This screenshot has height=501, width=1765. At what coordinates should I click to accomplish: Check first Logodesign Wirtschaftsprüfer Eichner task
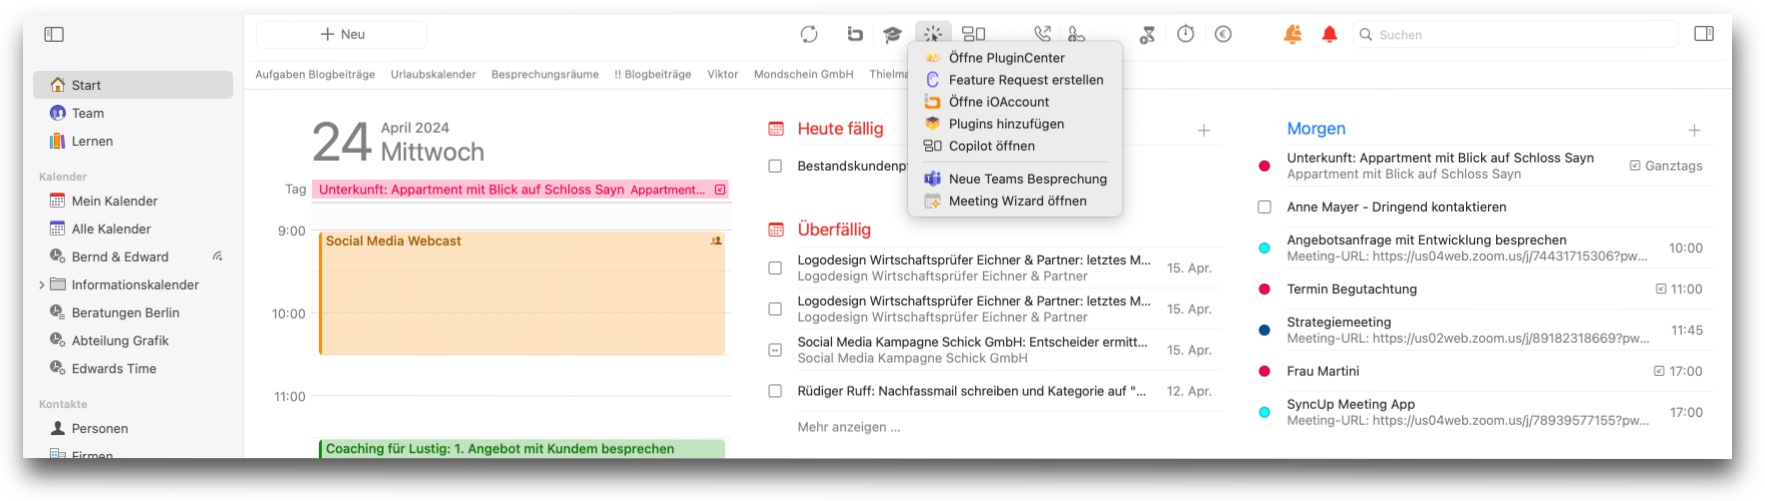[x=775, y=268]
